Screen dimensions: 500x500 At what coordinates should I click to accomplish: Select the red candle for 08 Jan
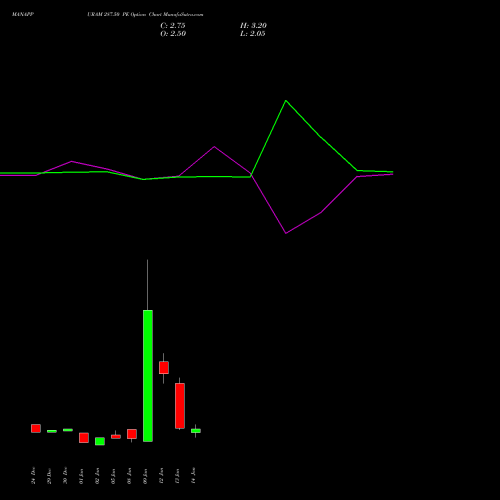tap(132, 434)
